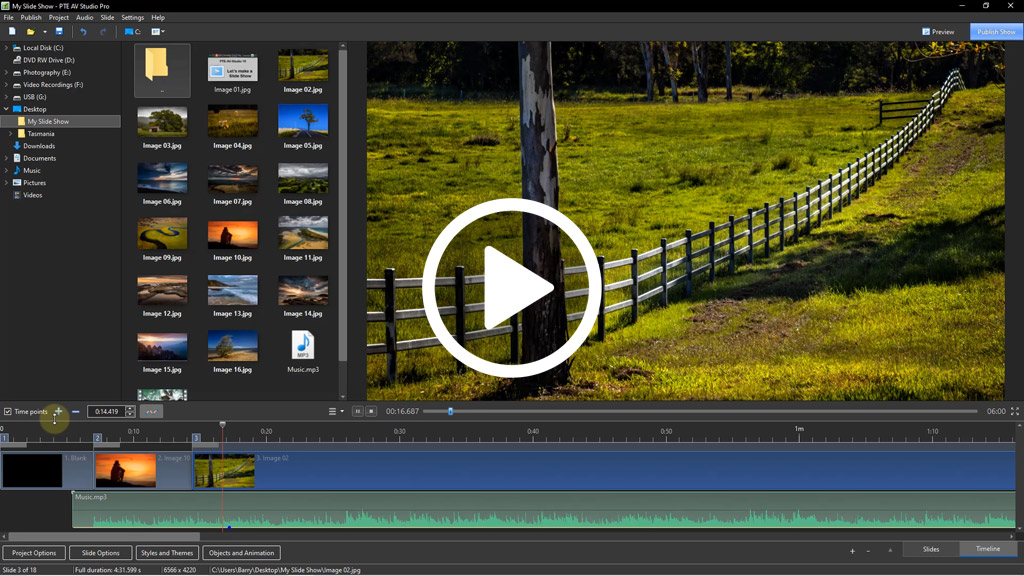Toggle the waveform button beside the time field

(151, 411)
